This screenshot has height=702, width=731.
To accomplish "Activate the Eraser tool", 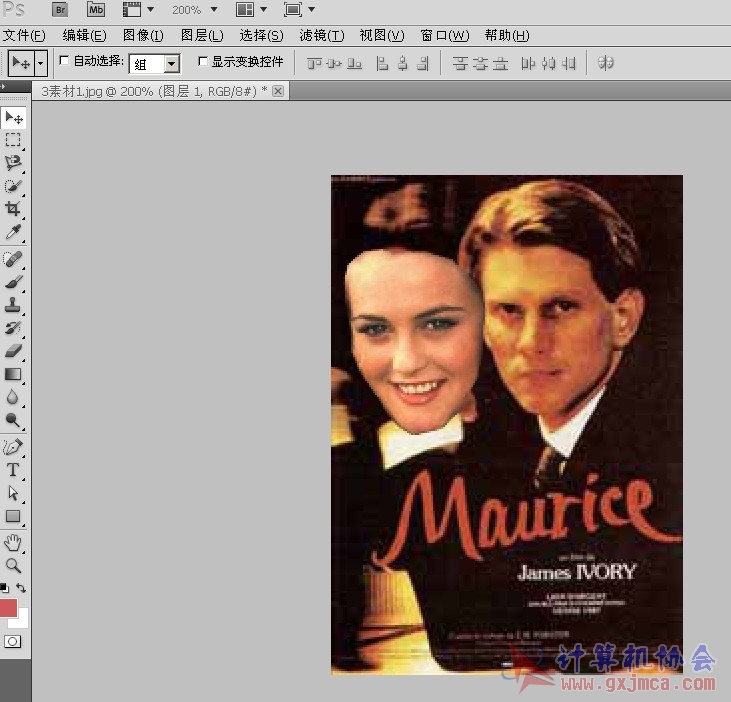I will (x=13, y=351).
